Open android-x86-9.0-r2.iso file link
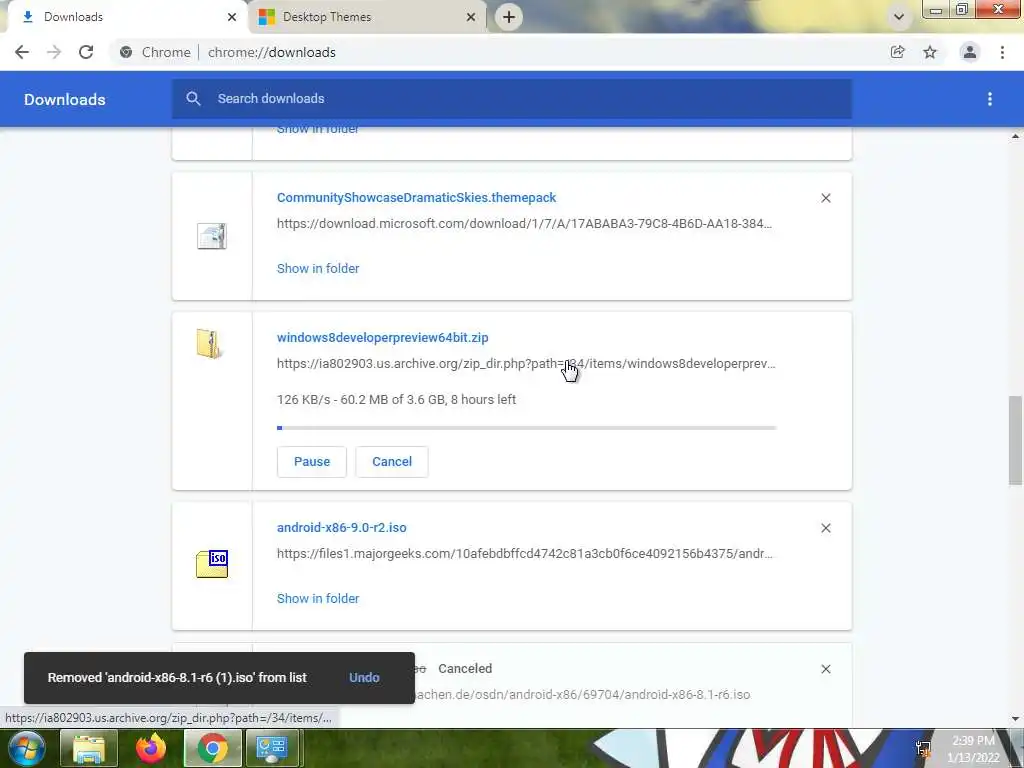 [342, 528]
